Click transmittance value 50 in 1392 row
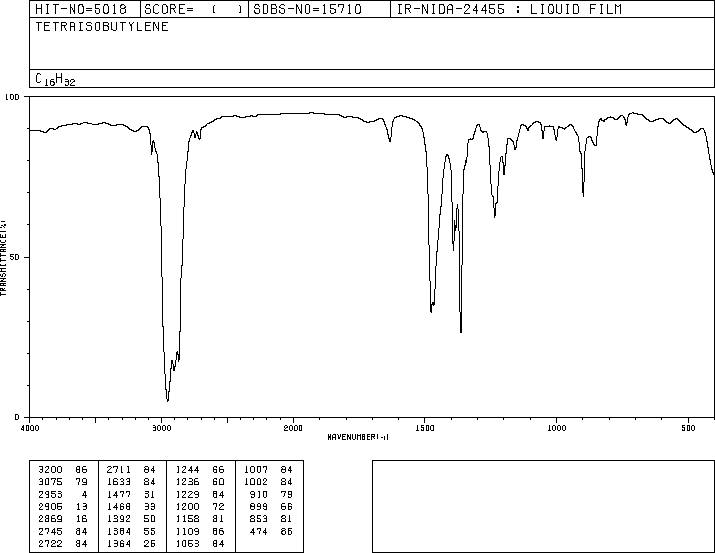Image resolution: width=715 pixels, height=553 pixels. click(x=150, y=519)
